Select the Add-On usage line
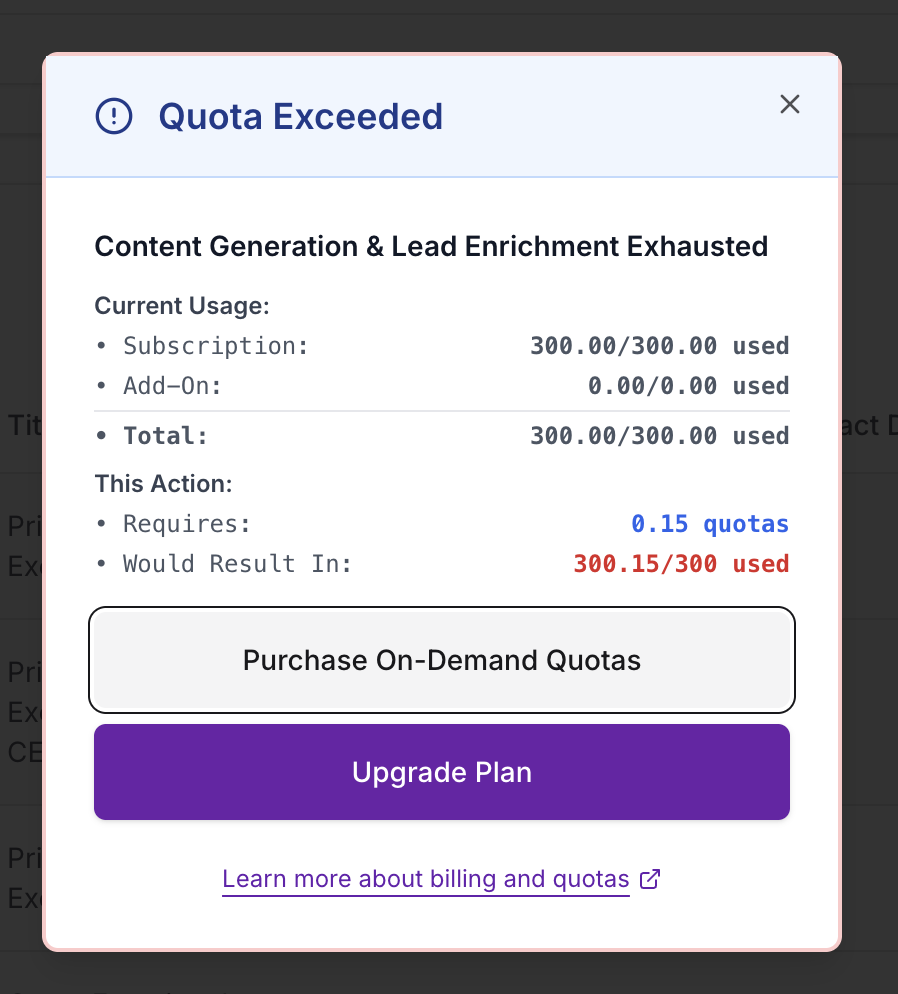The image size is (898, 994). click(175, 386)
